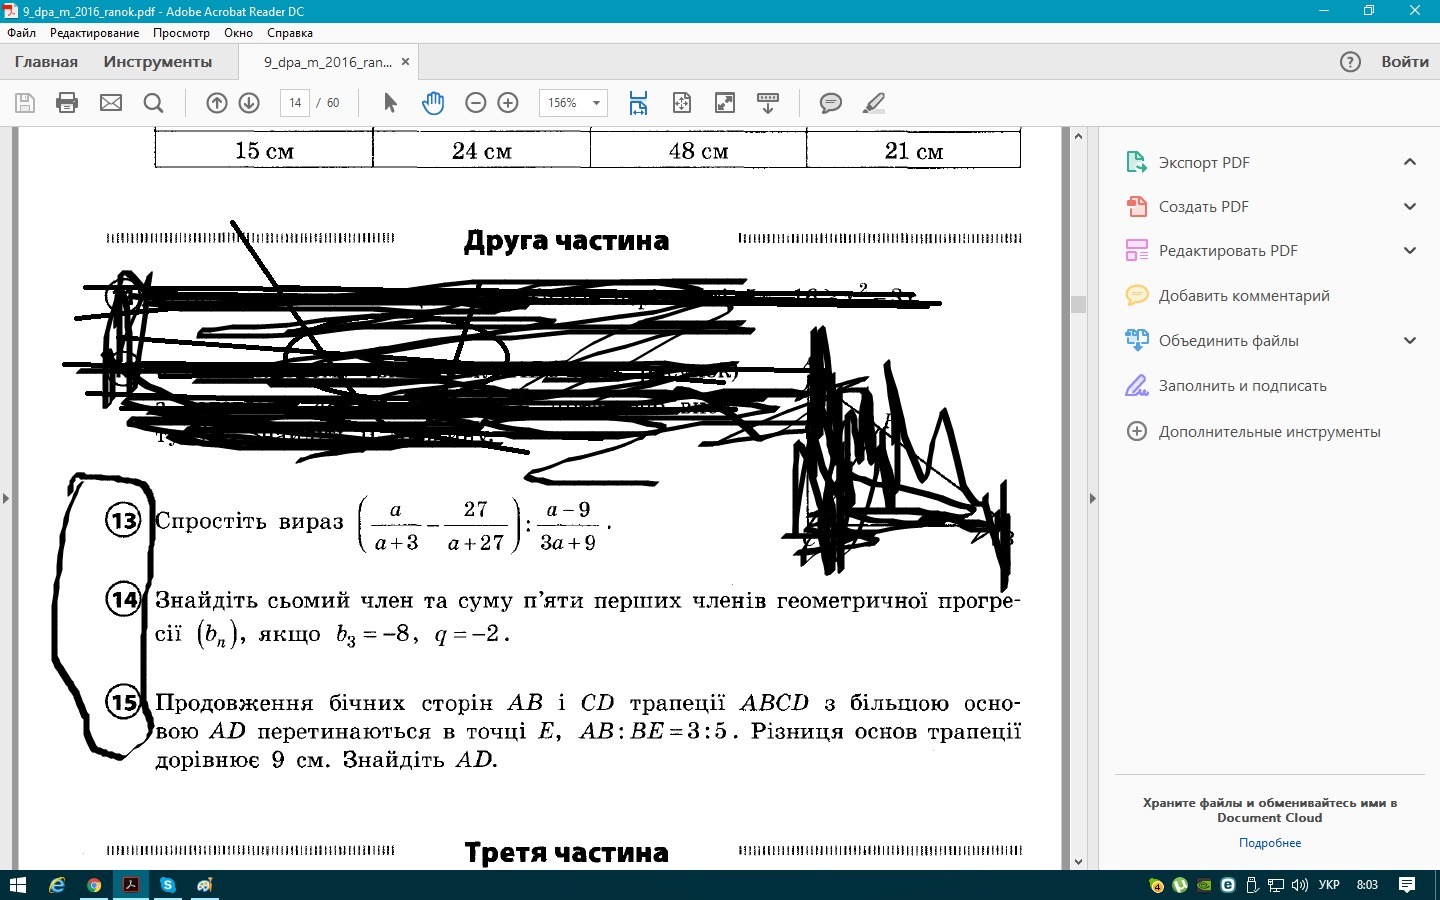Switch to the Главная tab
The height and width of the screenshot is (900, 1440).
point(46,62)
